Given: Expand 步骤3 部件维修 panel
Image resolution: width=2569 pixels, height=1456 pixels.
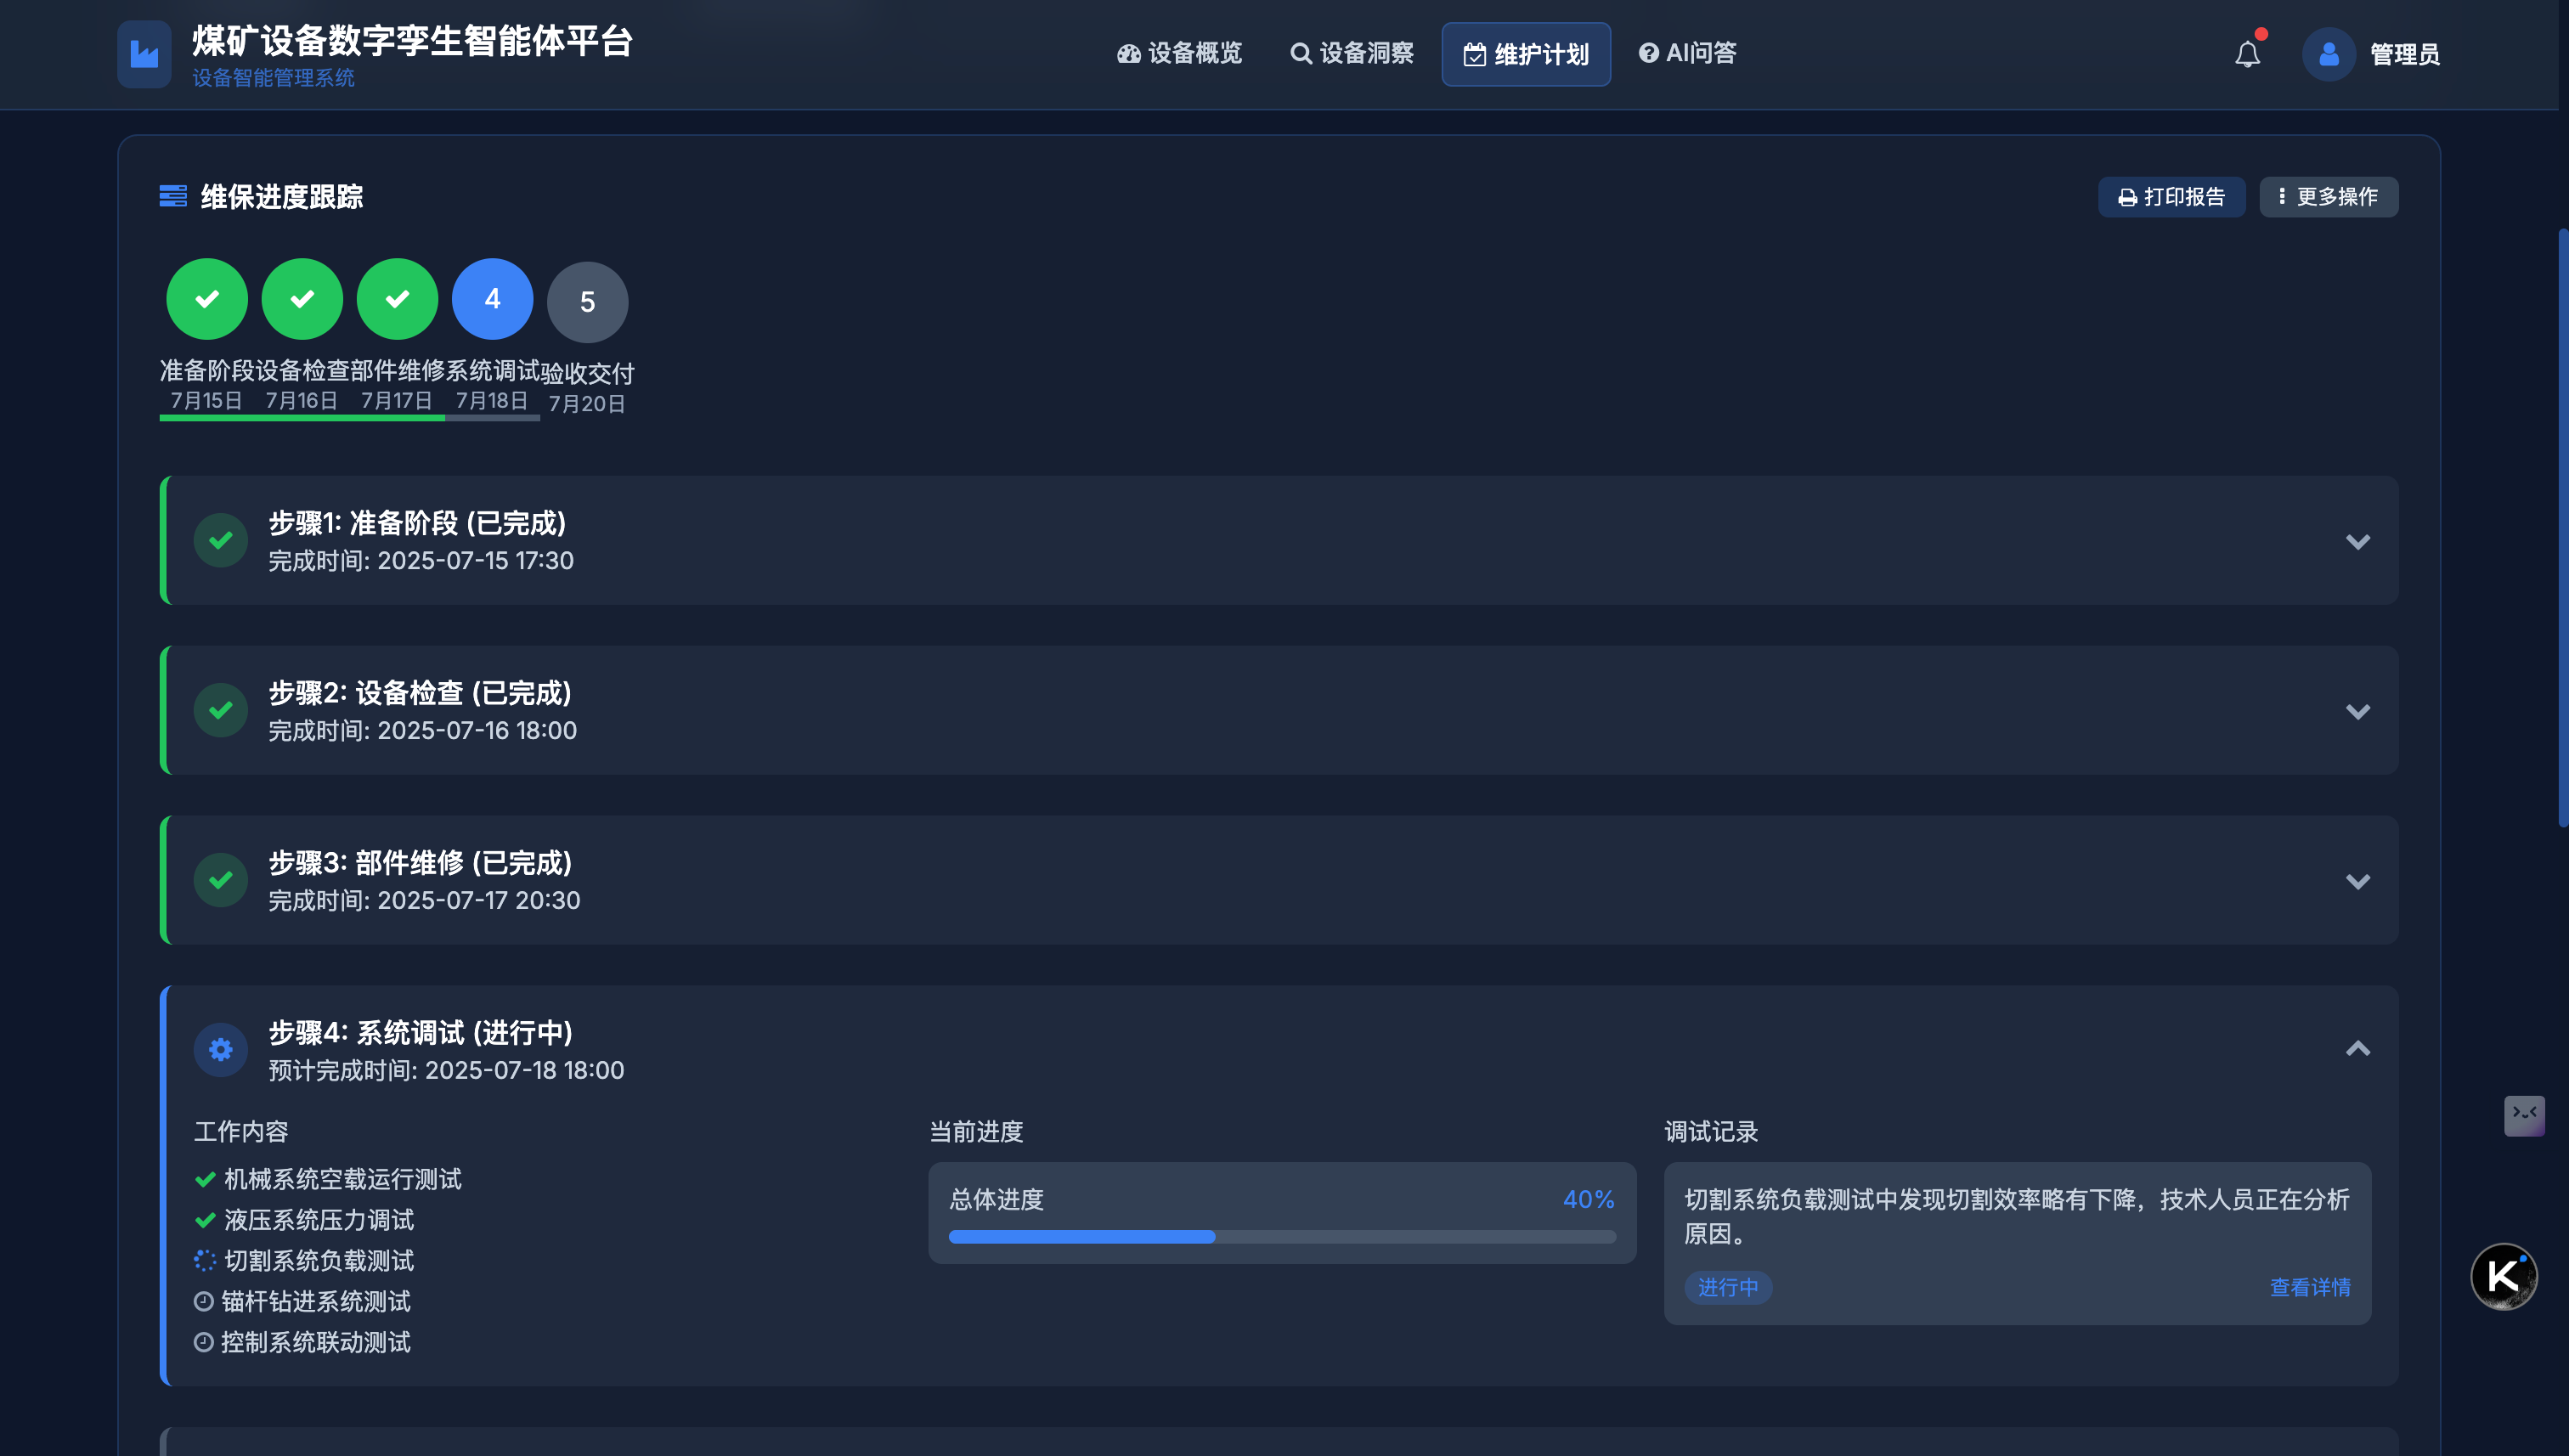Looking at the screenshot, I should 2358,881.
